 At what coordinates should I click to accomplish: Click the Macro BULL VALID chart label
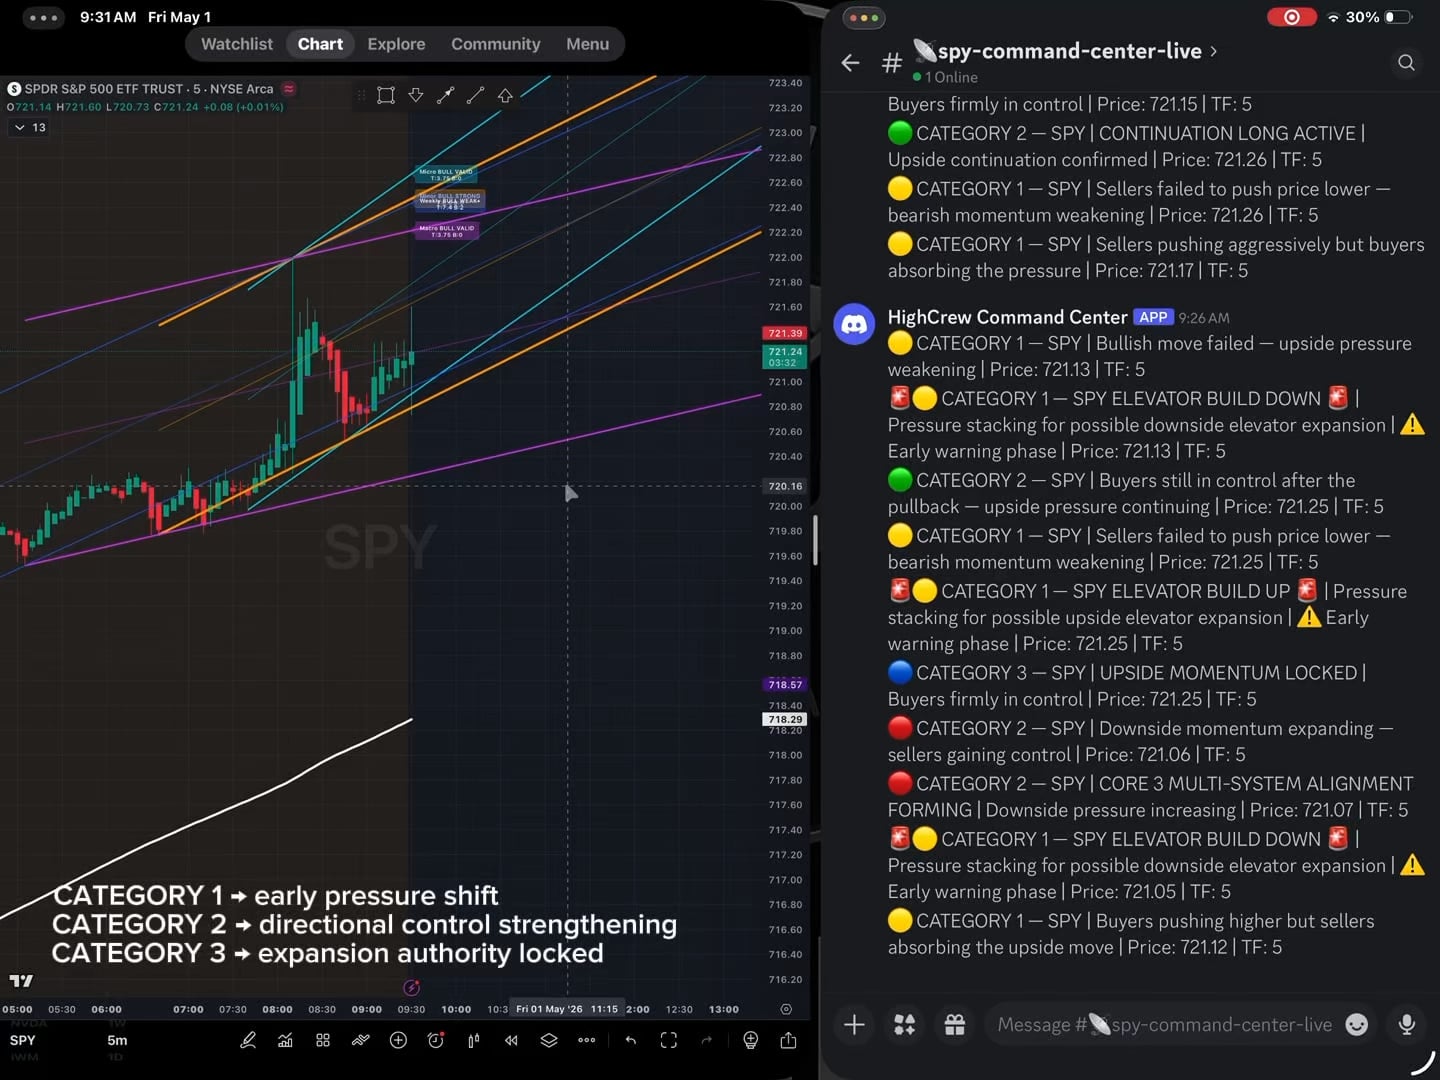tap(447, 231)
